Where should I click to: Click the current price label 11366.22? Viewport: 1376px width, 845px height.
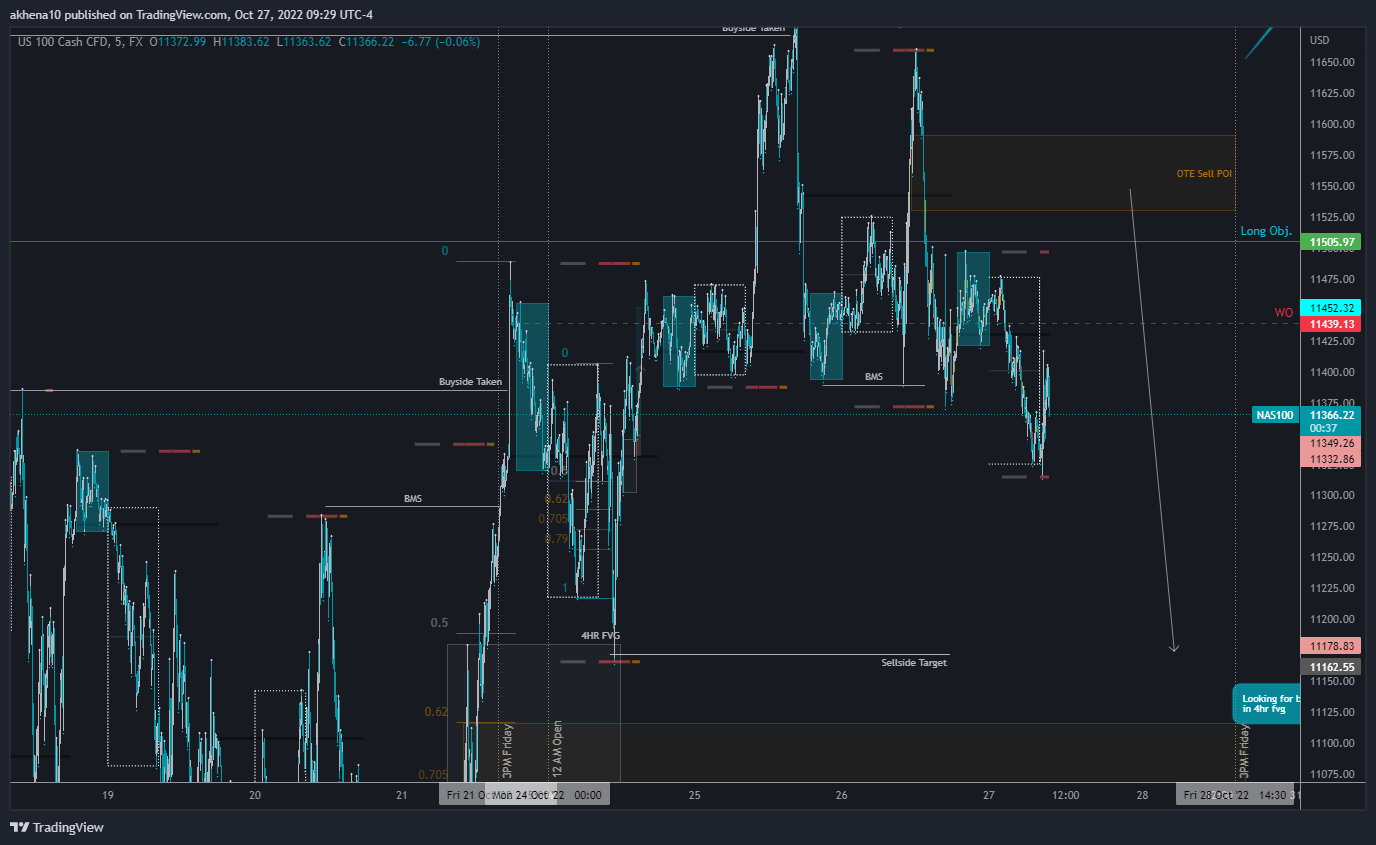coord(1331,414)
